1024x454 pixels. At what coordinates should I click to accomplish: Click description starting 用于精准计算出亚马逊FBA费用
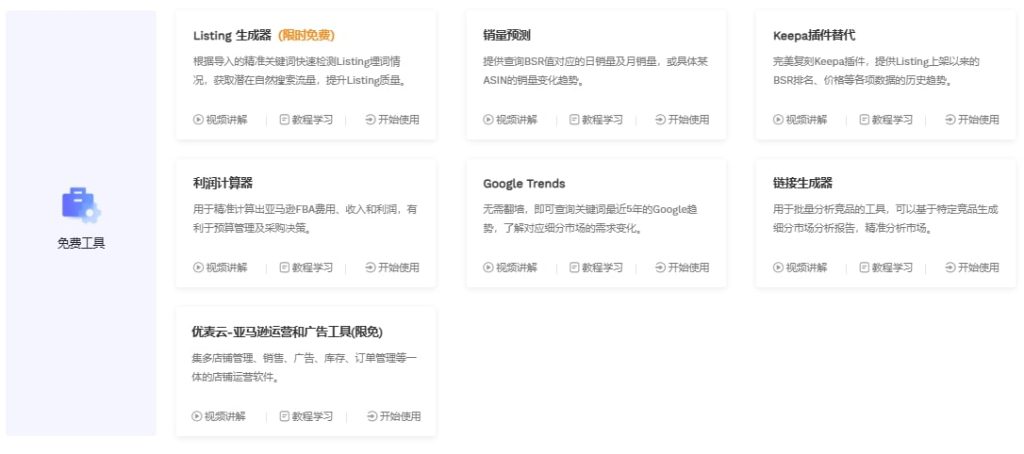point(305,219)
